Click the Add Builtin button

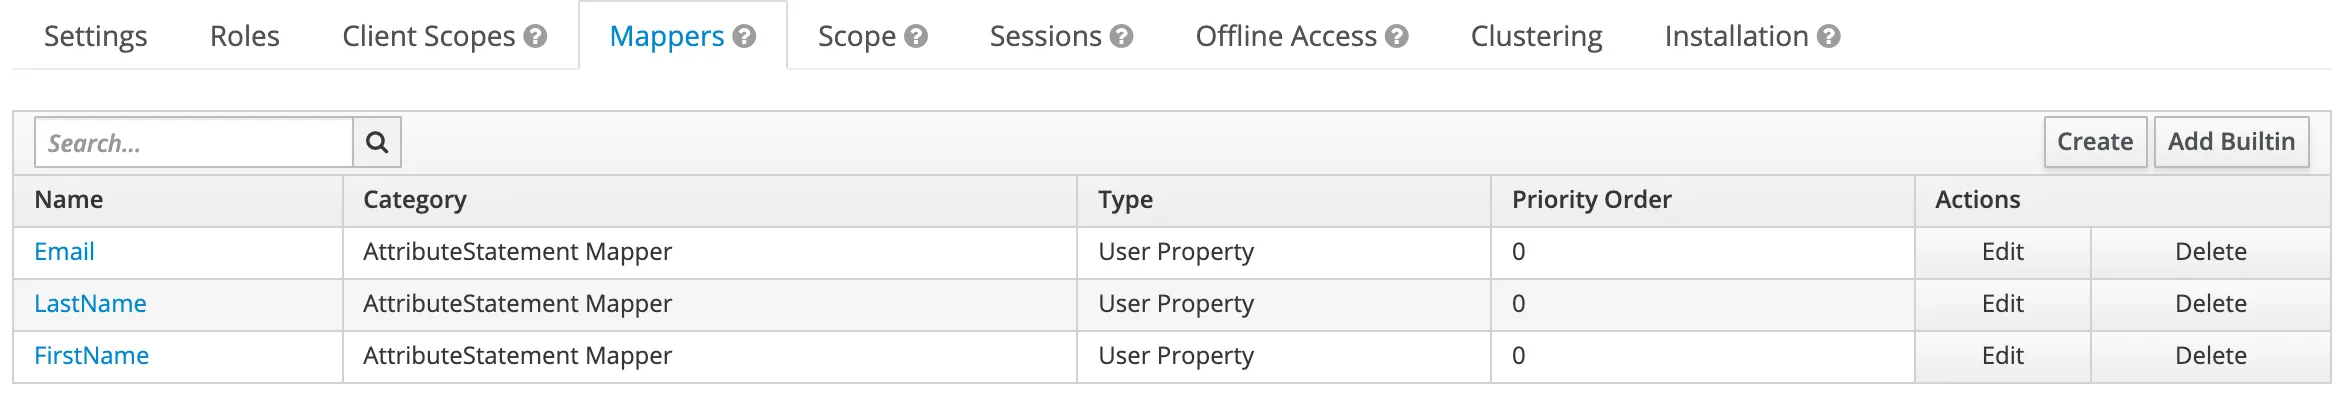click(x=2231, y=142)
